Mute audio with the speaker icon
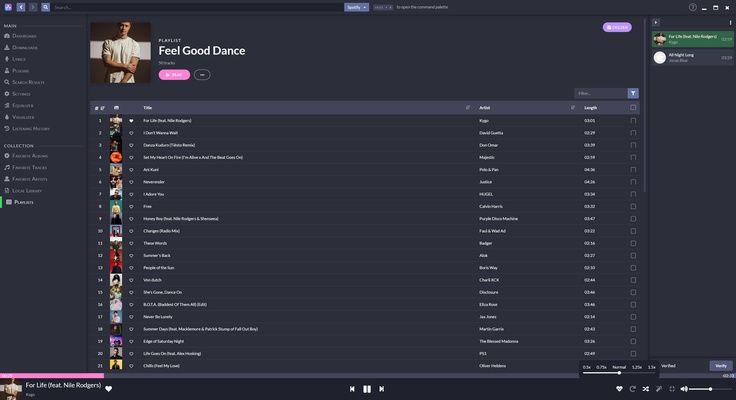Viewport: 736px width, 400px height. pyautogui.click(x=684, y=389)
